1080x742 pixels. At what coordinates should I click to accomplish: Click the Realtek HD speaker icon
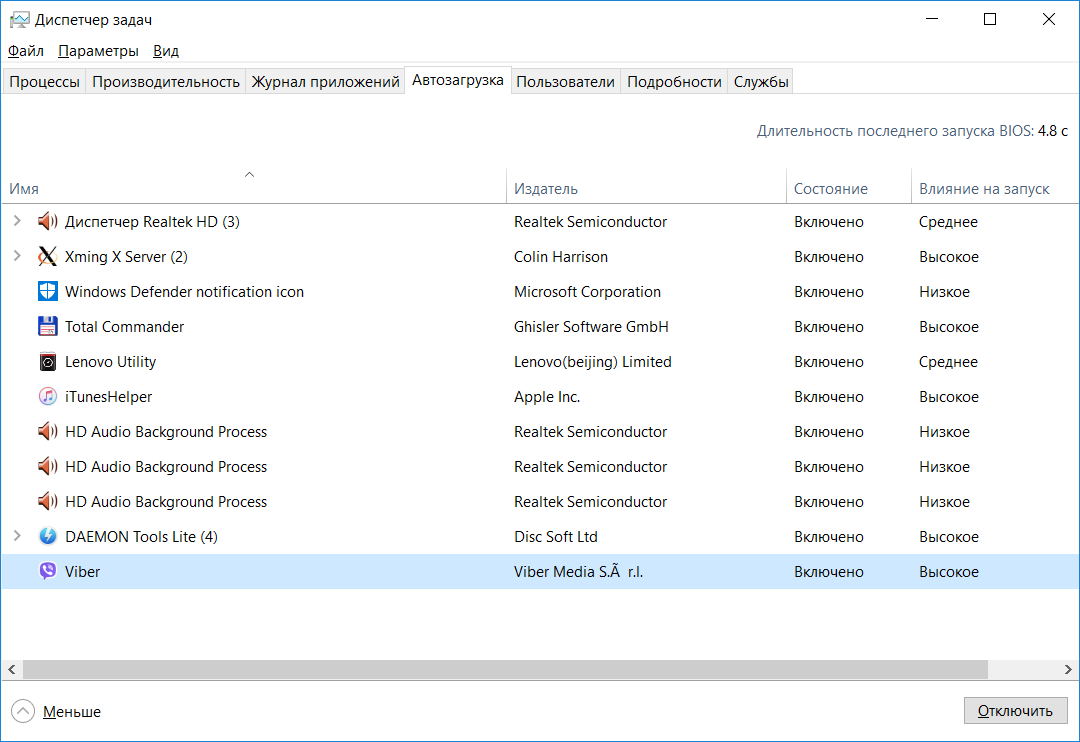tap(48, 222)
